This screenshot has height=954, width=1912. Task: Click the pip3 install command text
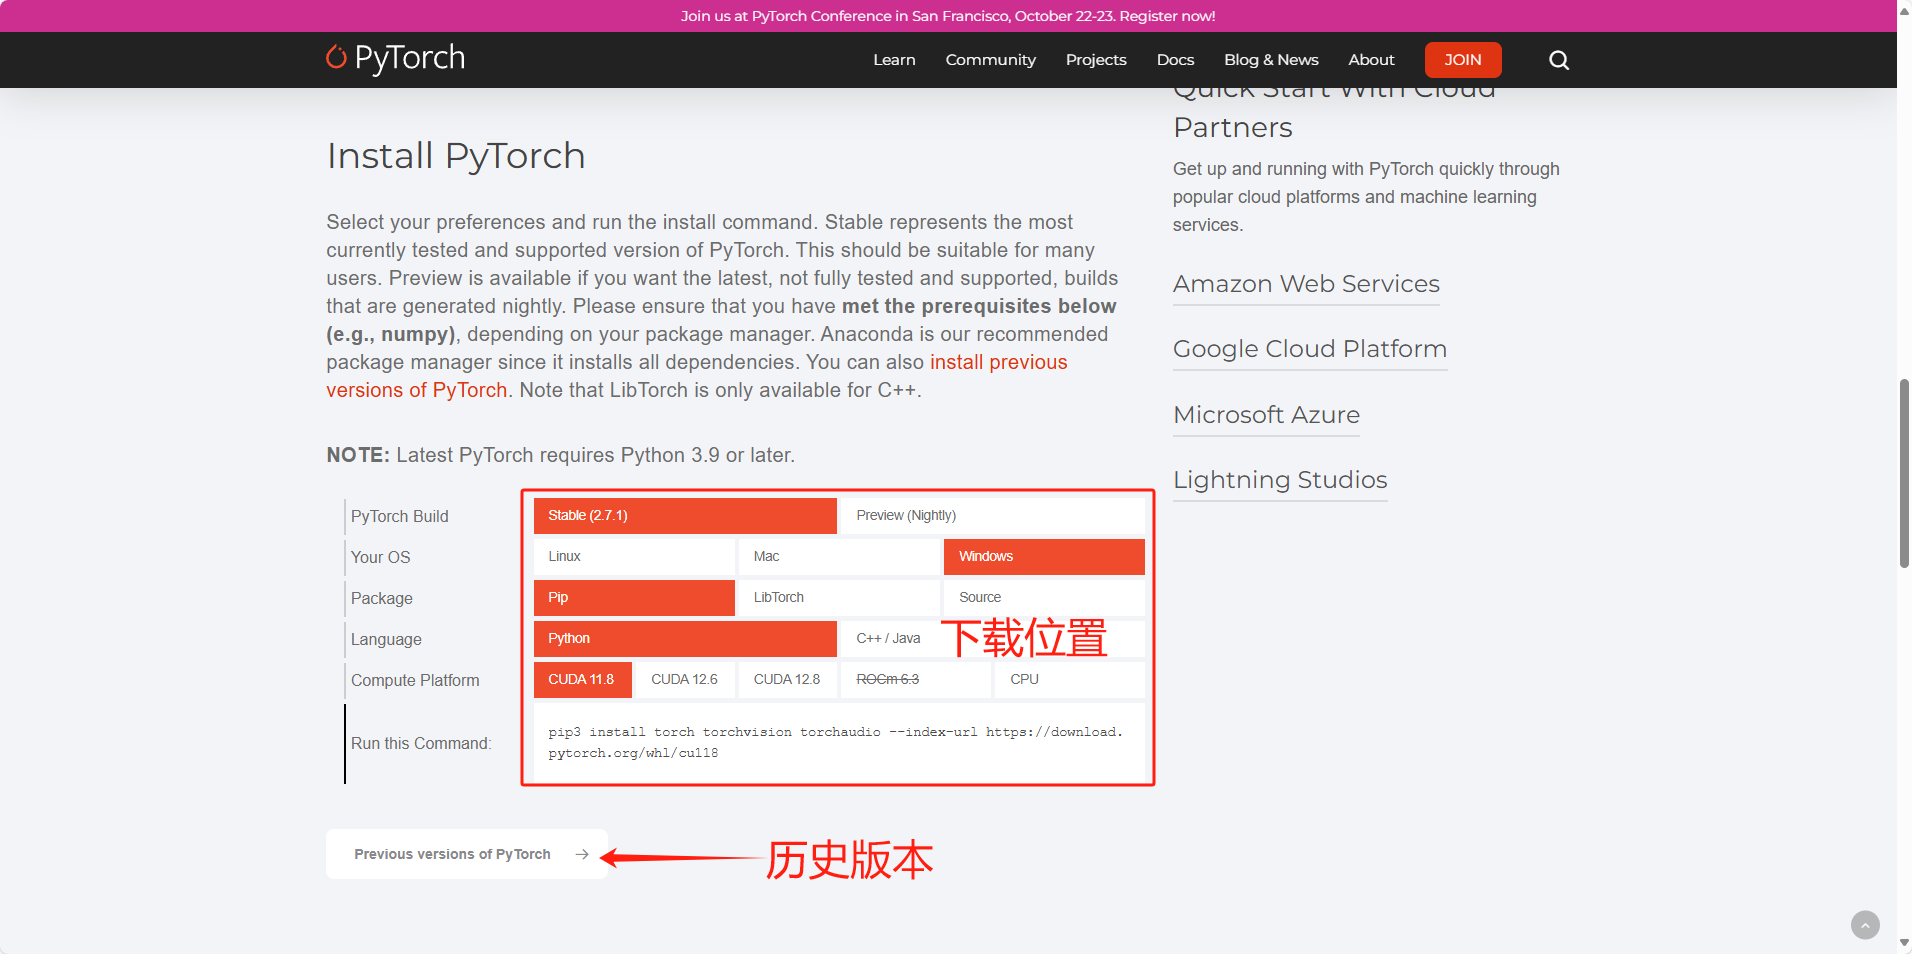click(x=836, y=743)
